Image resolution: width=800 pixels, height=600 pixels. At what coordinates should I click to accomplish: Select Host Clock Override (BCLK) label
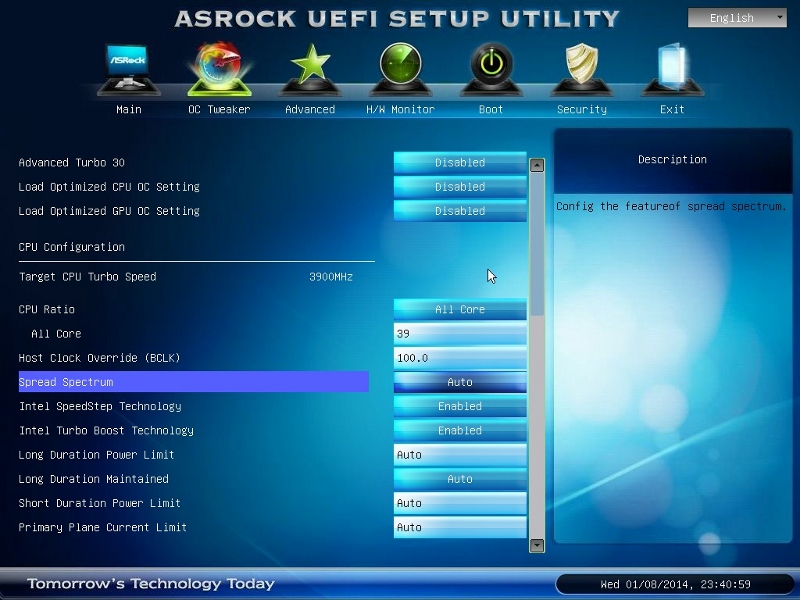pos(99,358)
